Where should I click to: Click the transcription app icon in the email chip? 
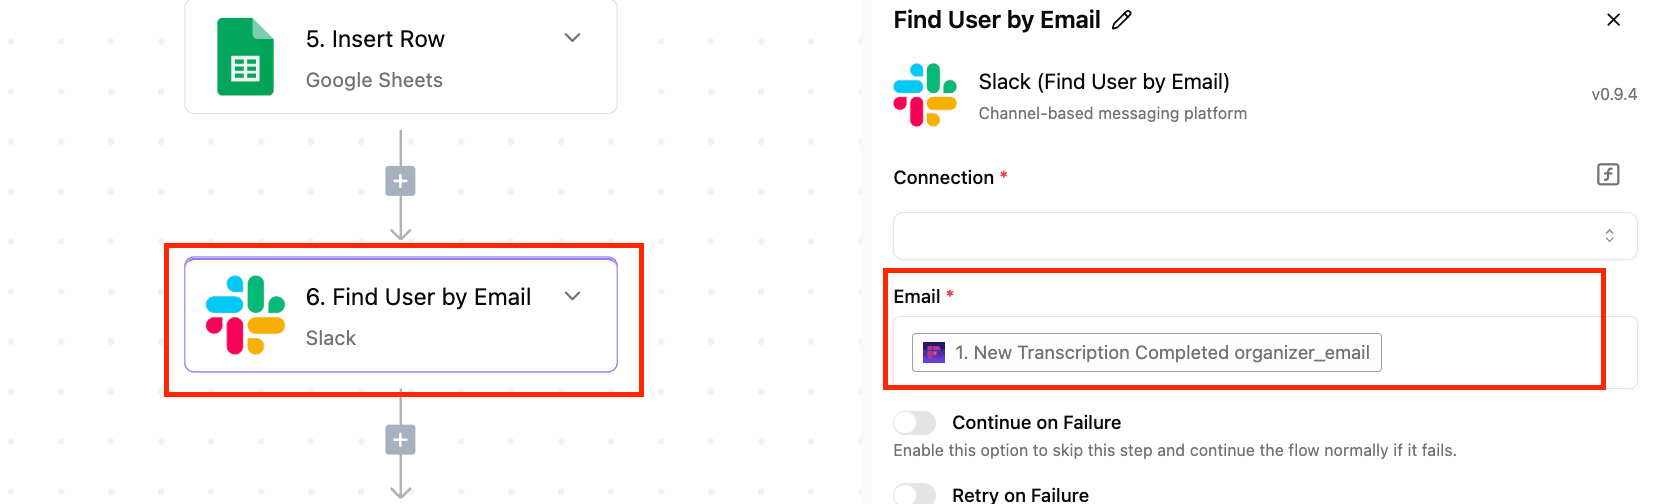click(x=934, y=352)
